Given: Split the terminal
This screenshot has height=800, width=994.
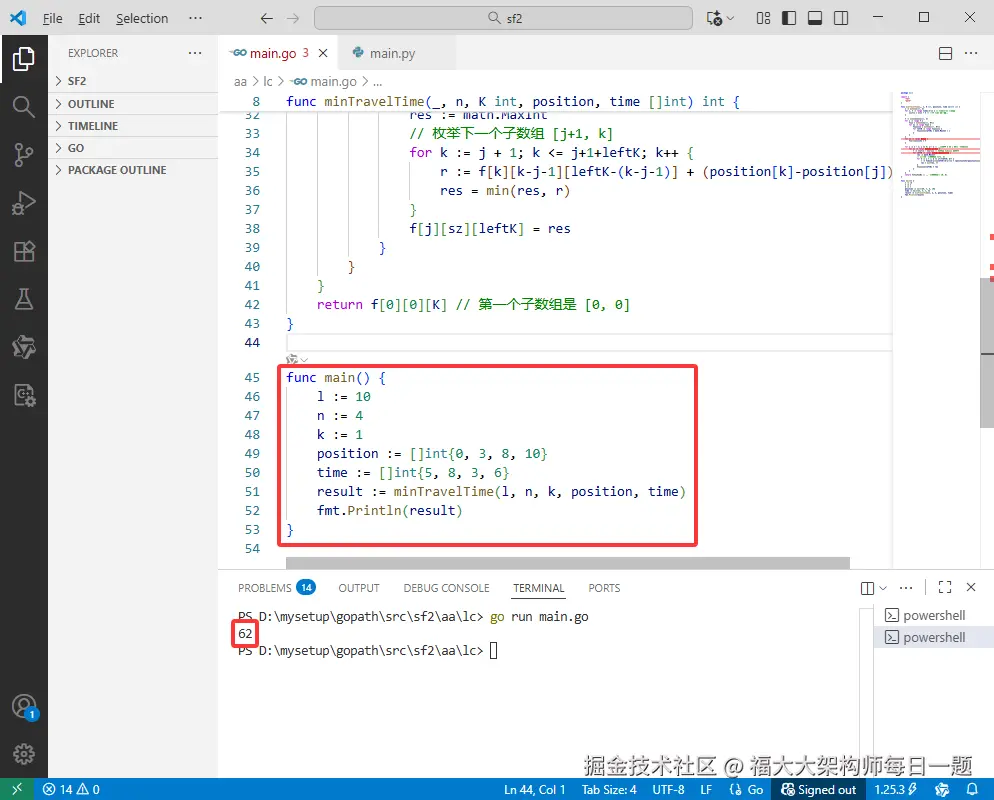Looking at the screenshot, I should click(x=867, y=588).
